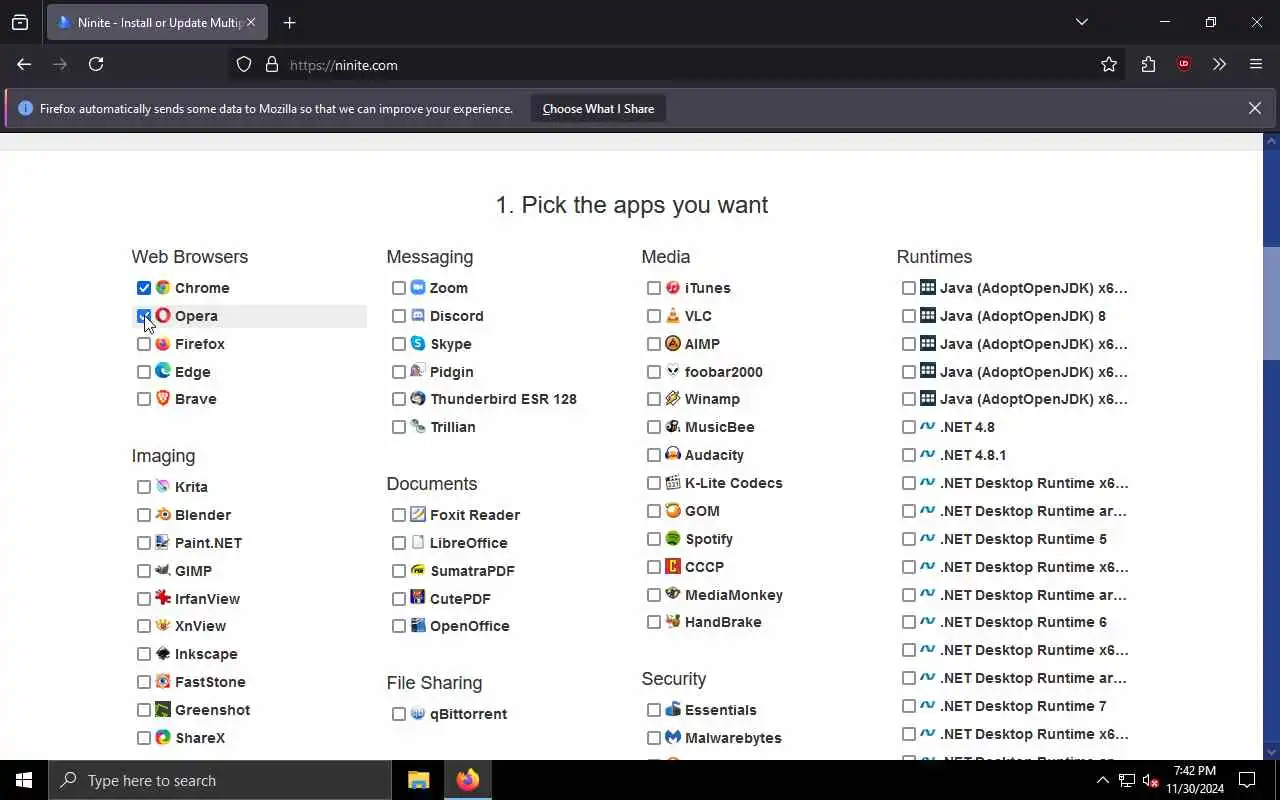
Task: Click the Paint.NET label
Action: [208, 543]
